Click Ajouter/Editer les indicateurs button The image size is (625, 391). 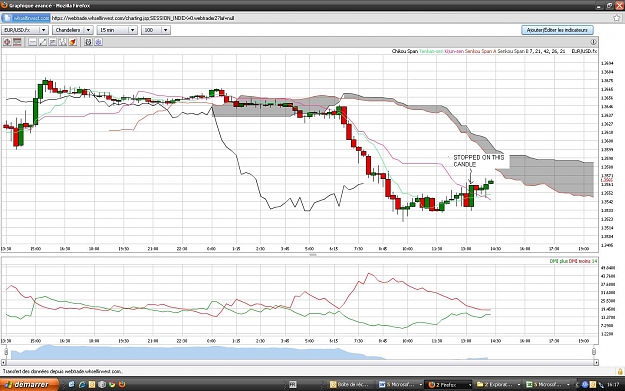click(x=557, y=30)
